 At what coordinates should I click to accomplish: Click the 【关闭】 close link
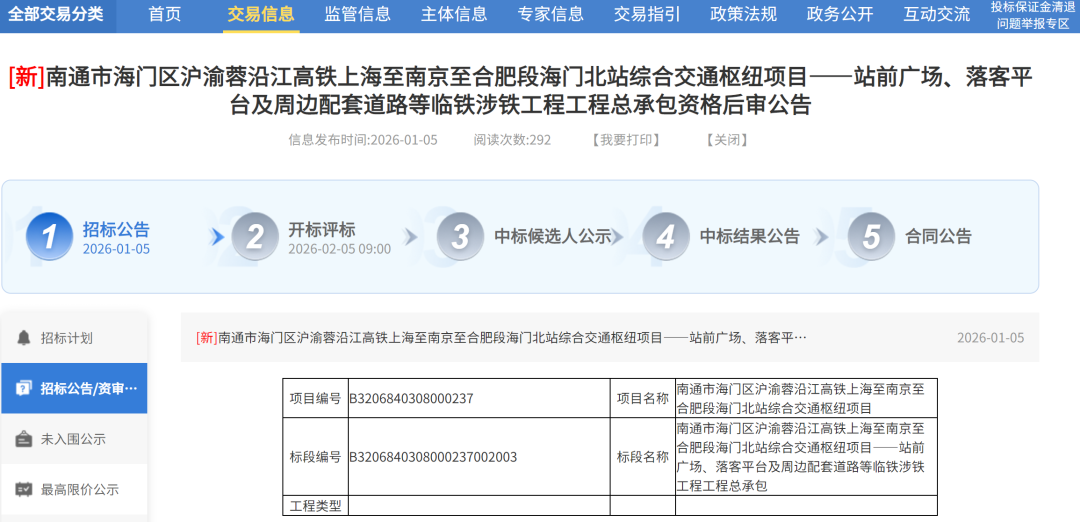(x=727, y=140)
